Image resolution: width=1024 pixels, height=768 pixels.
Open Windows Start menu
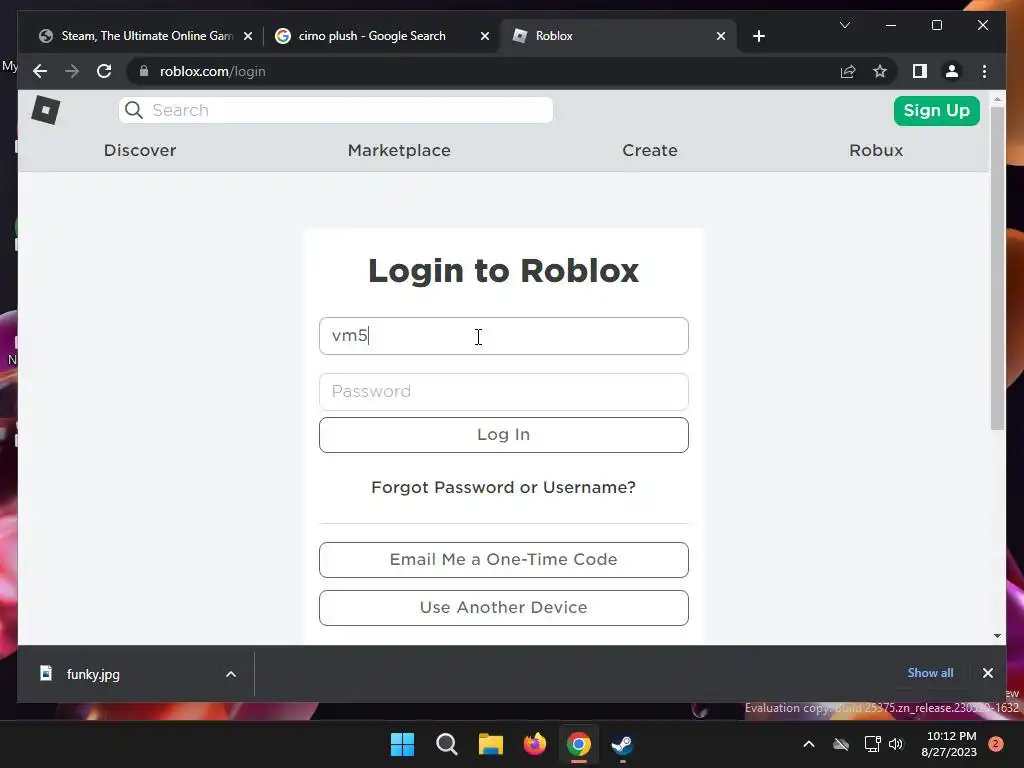(x=402, y=744)
